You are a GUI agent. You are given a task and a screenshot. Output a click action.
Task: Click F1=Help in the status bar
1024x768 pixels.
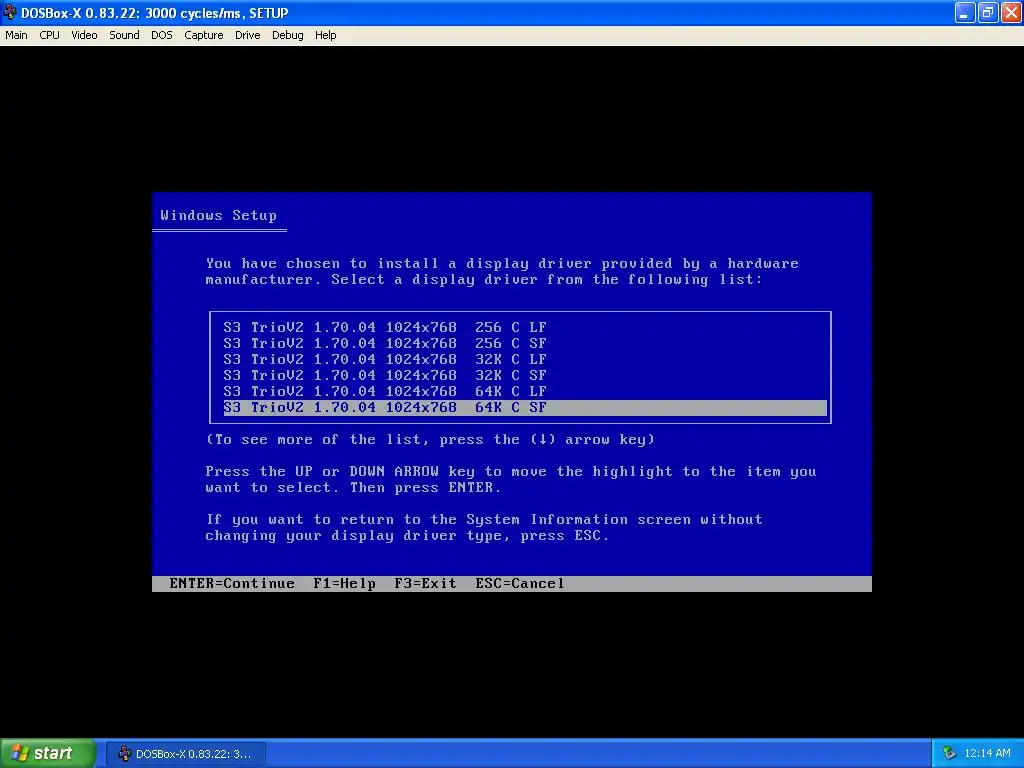pos(344,584)
